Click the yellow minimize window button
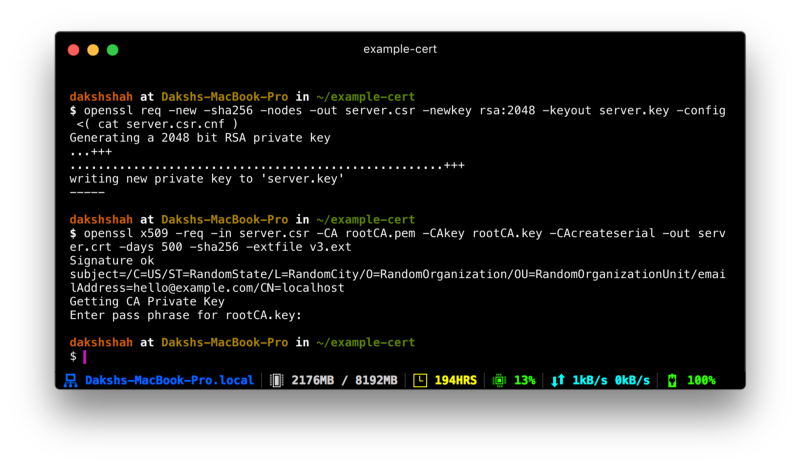This screenshot has height=467, width=800. point(93,50)
